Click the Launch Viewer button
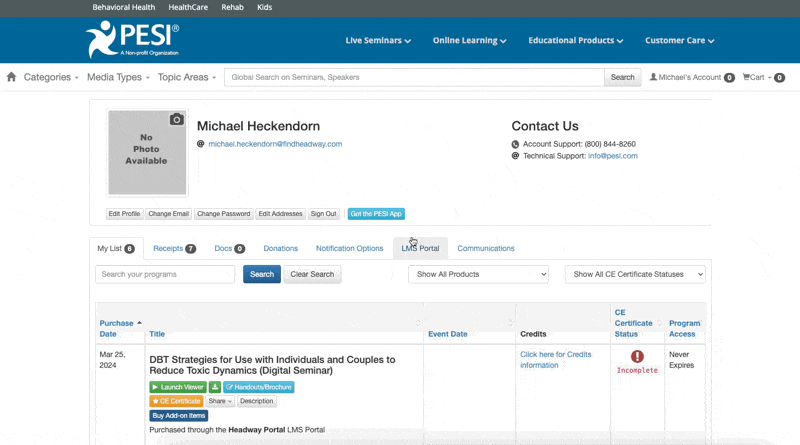The width and height of the screenshot is (800, 445). (x=178, y=387)
